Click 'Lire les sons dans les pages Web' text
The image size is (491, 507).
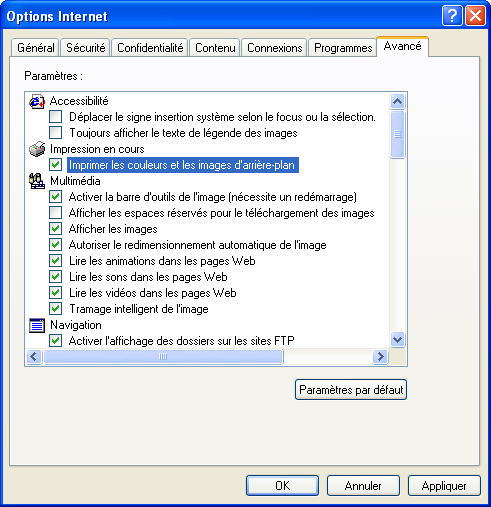(148, 277)
